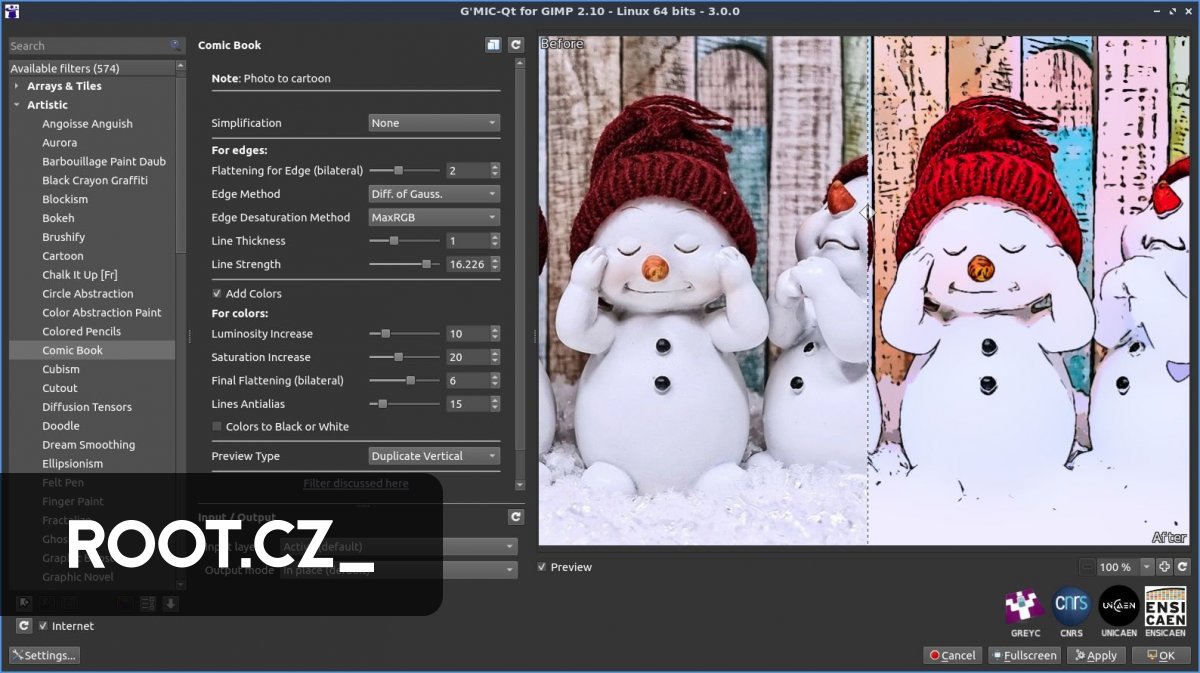Viewport: 1200px width, 673px height.
Task: Click the GREYC logo
Action: click(1025, 607)
